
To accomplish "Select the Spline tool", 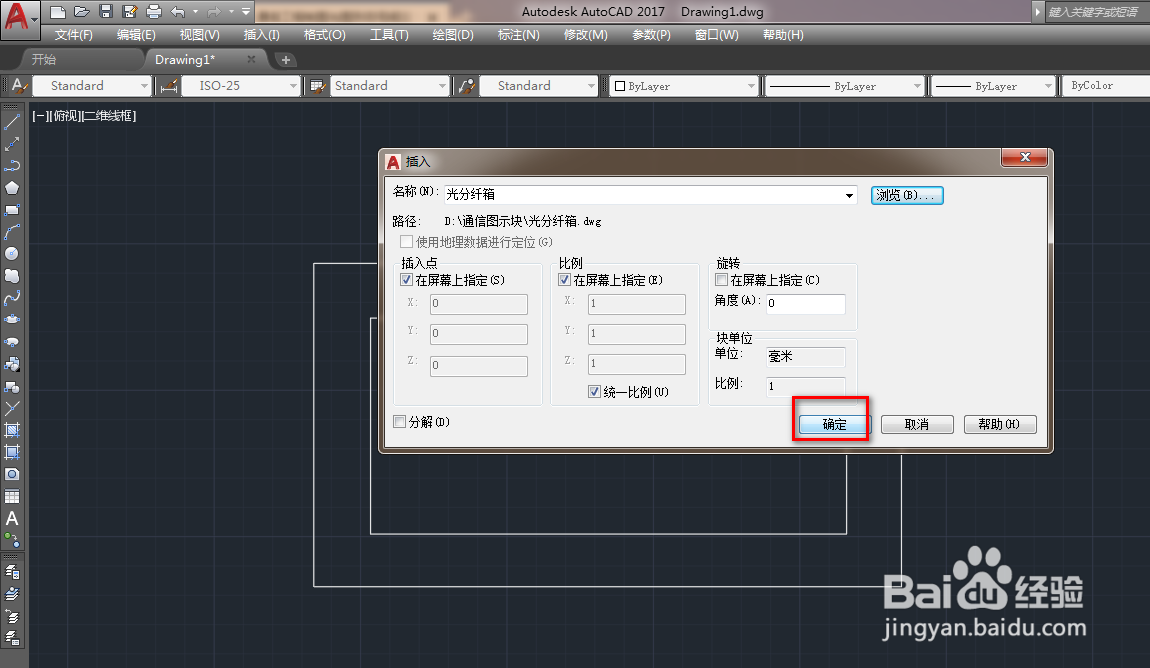I will pyautogui.click(x=12, y=298).
